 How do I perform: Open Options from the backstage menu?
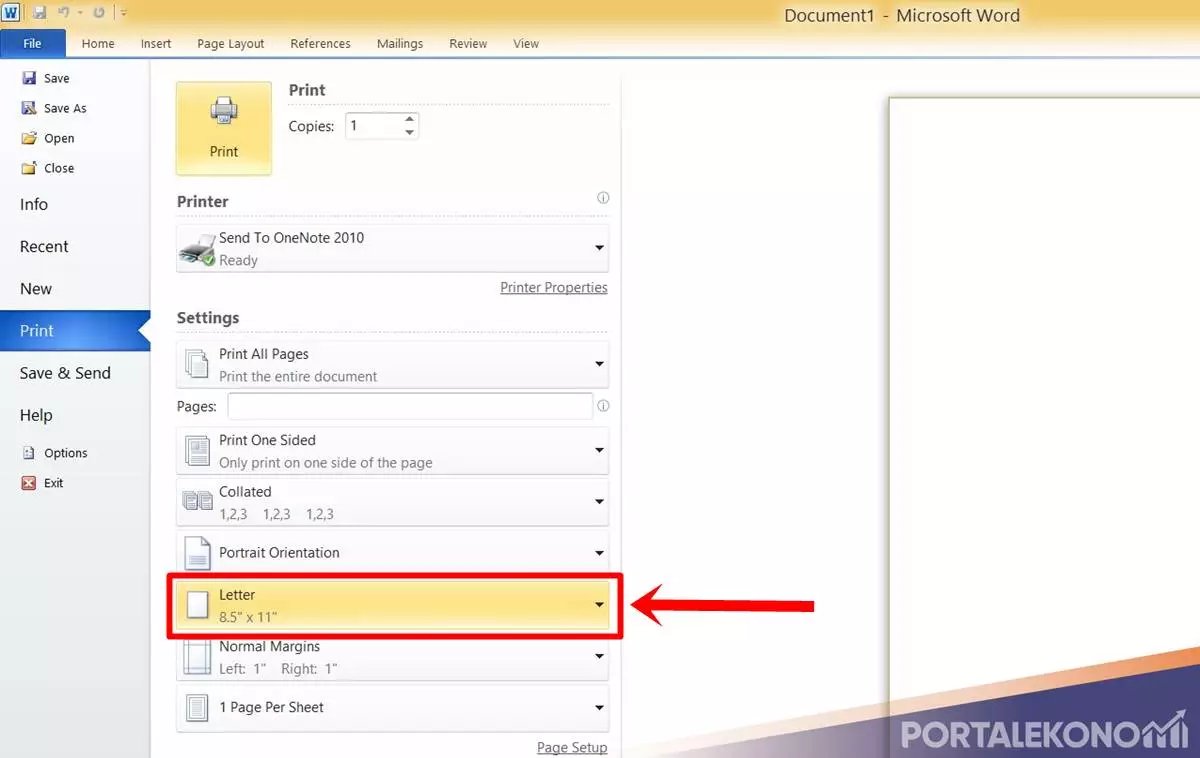(x=55, y=453)
